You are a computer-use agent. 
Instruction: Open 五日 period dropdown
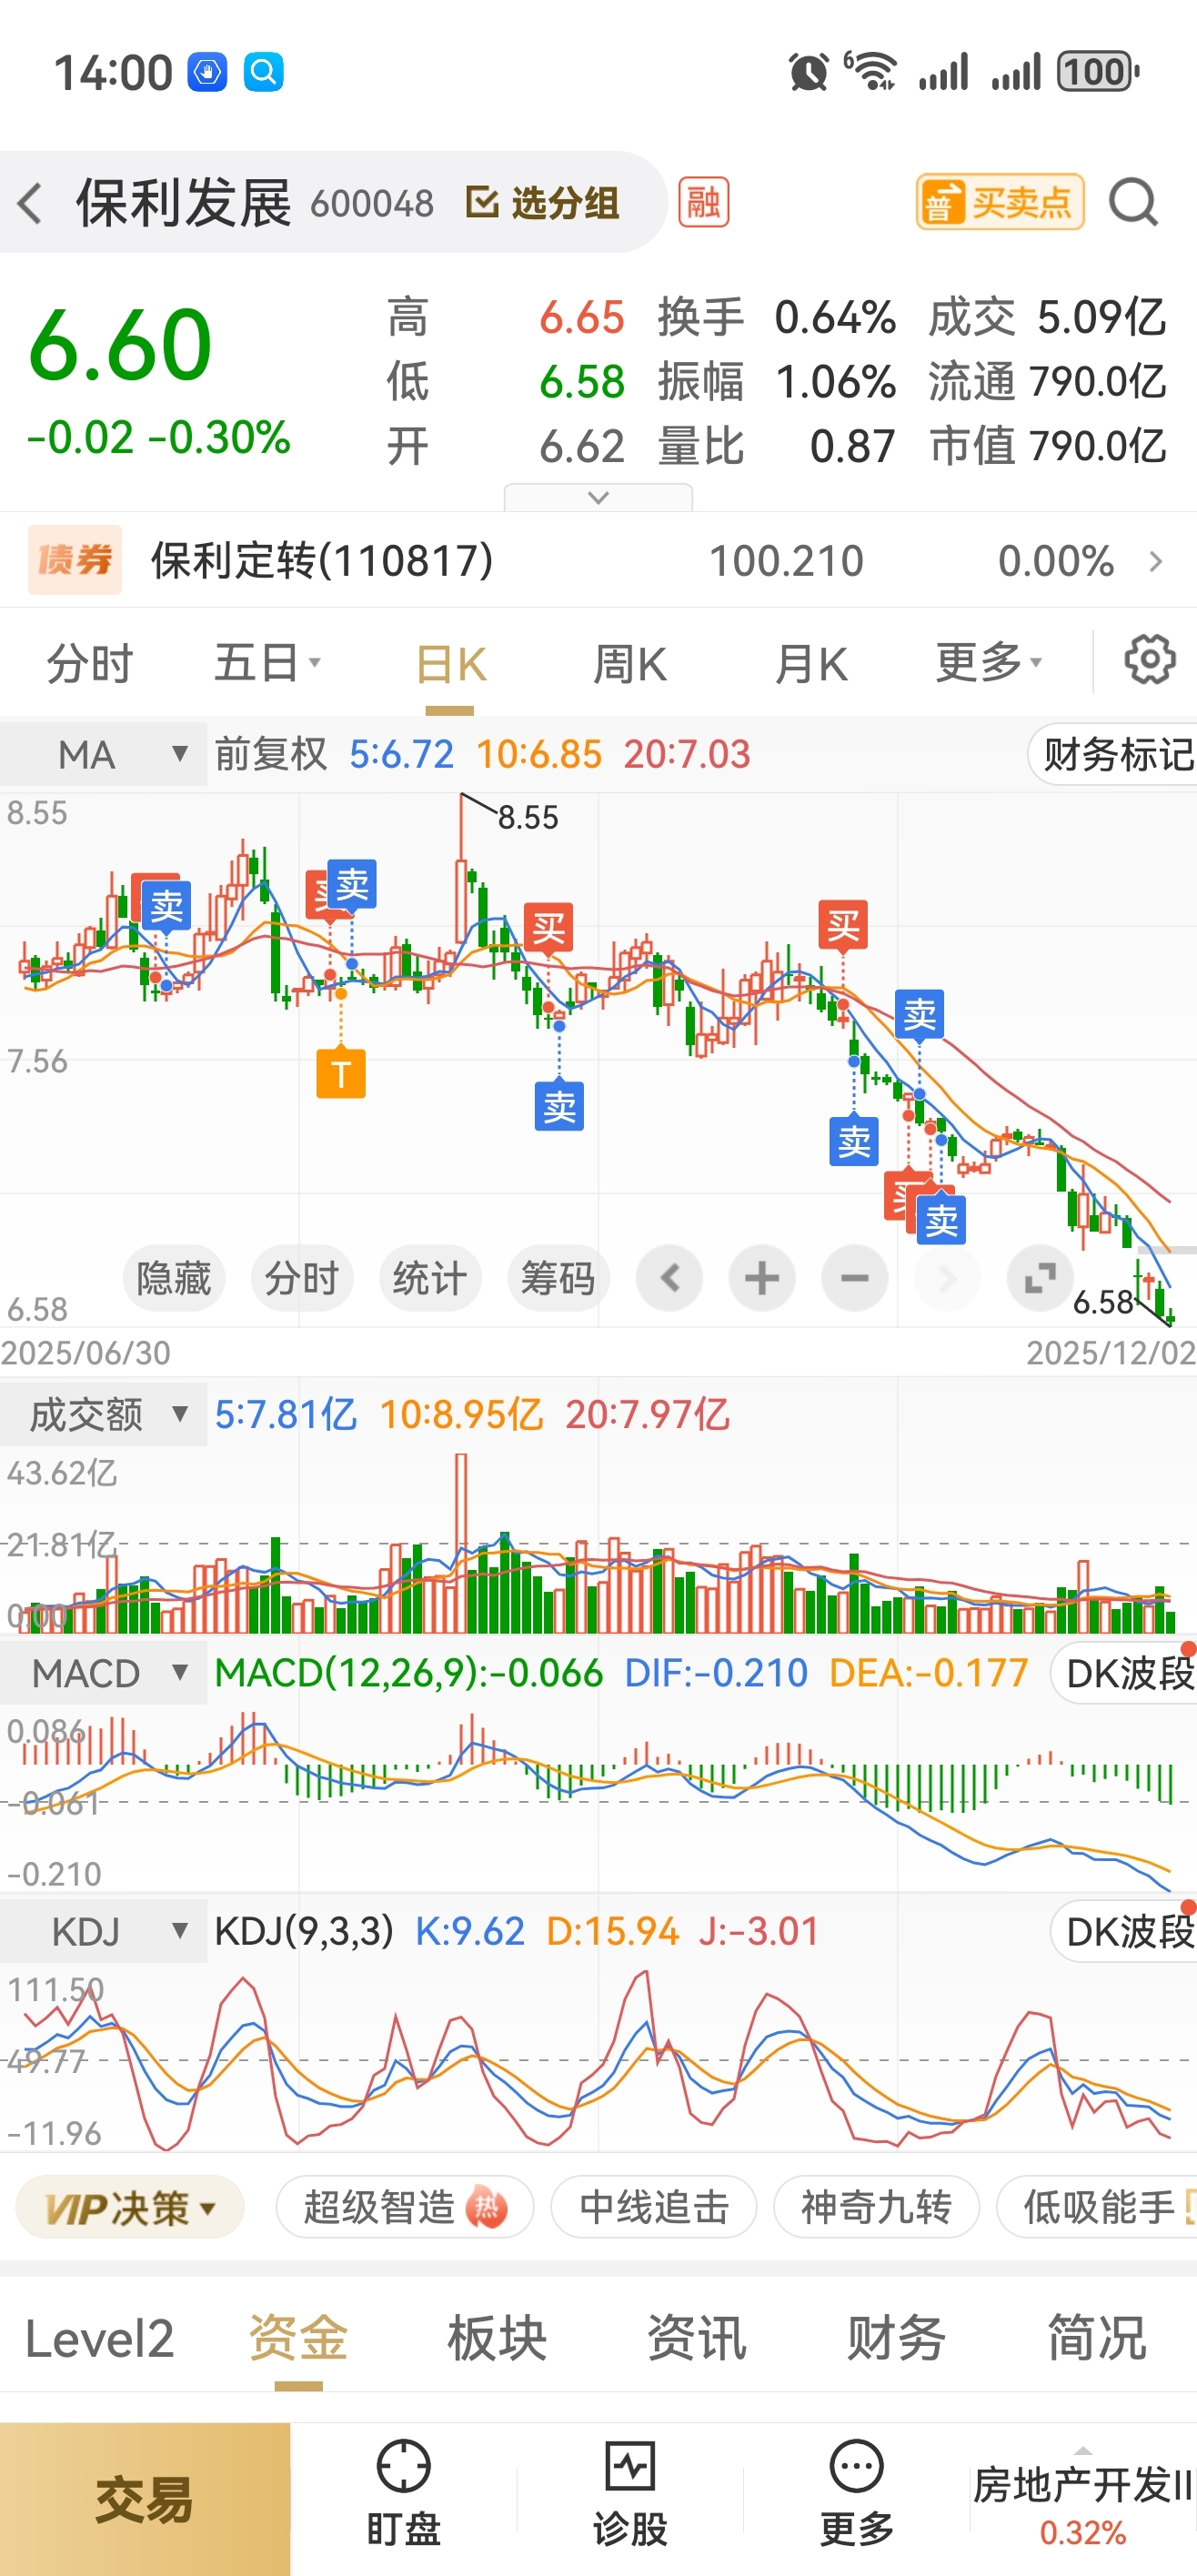coord(267,663)
